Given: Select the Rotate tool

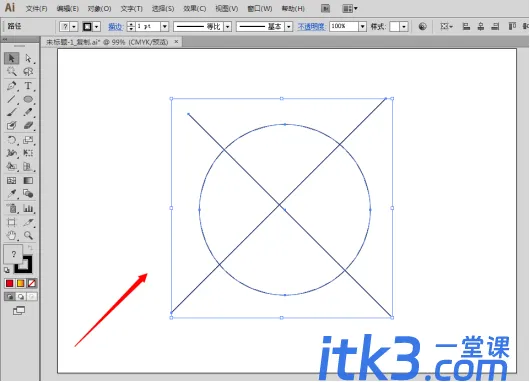Looking at the screenshot, I should 11,140.
